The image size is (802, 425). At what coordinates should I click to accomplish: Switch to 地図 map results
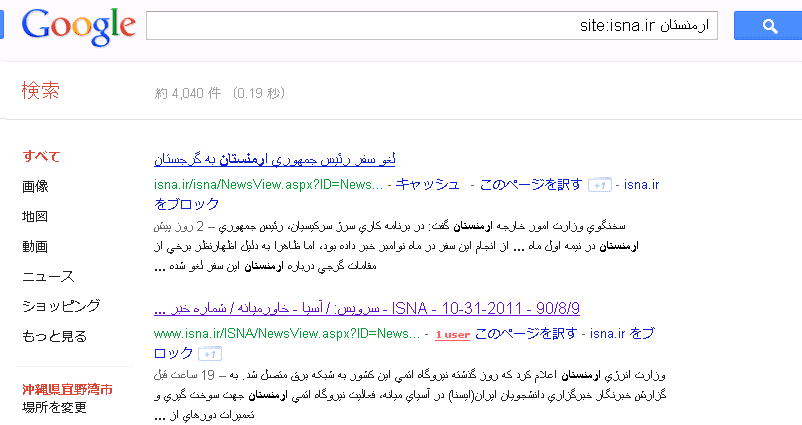coord(35,216)
